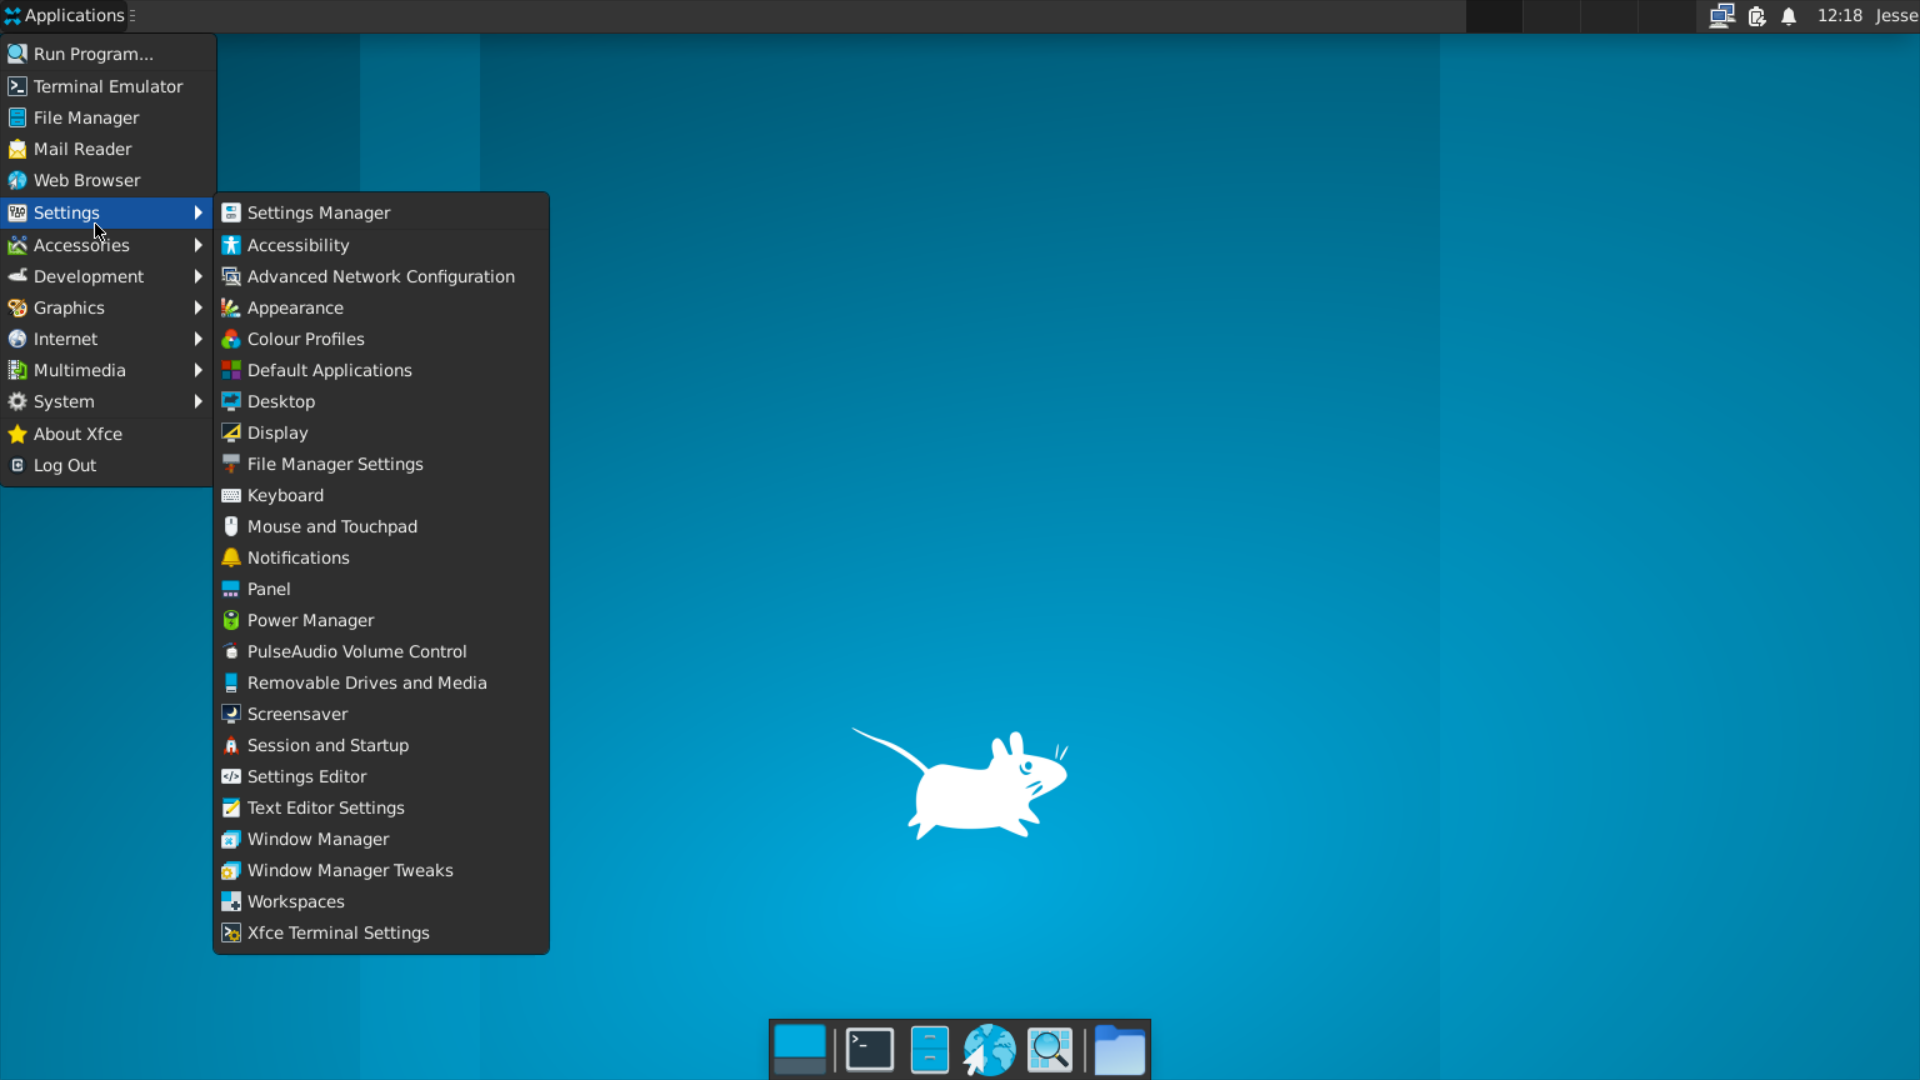1920x1080 pixels.
Task: Open Keyboard settings
Action: click(x=381, y=495)
